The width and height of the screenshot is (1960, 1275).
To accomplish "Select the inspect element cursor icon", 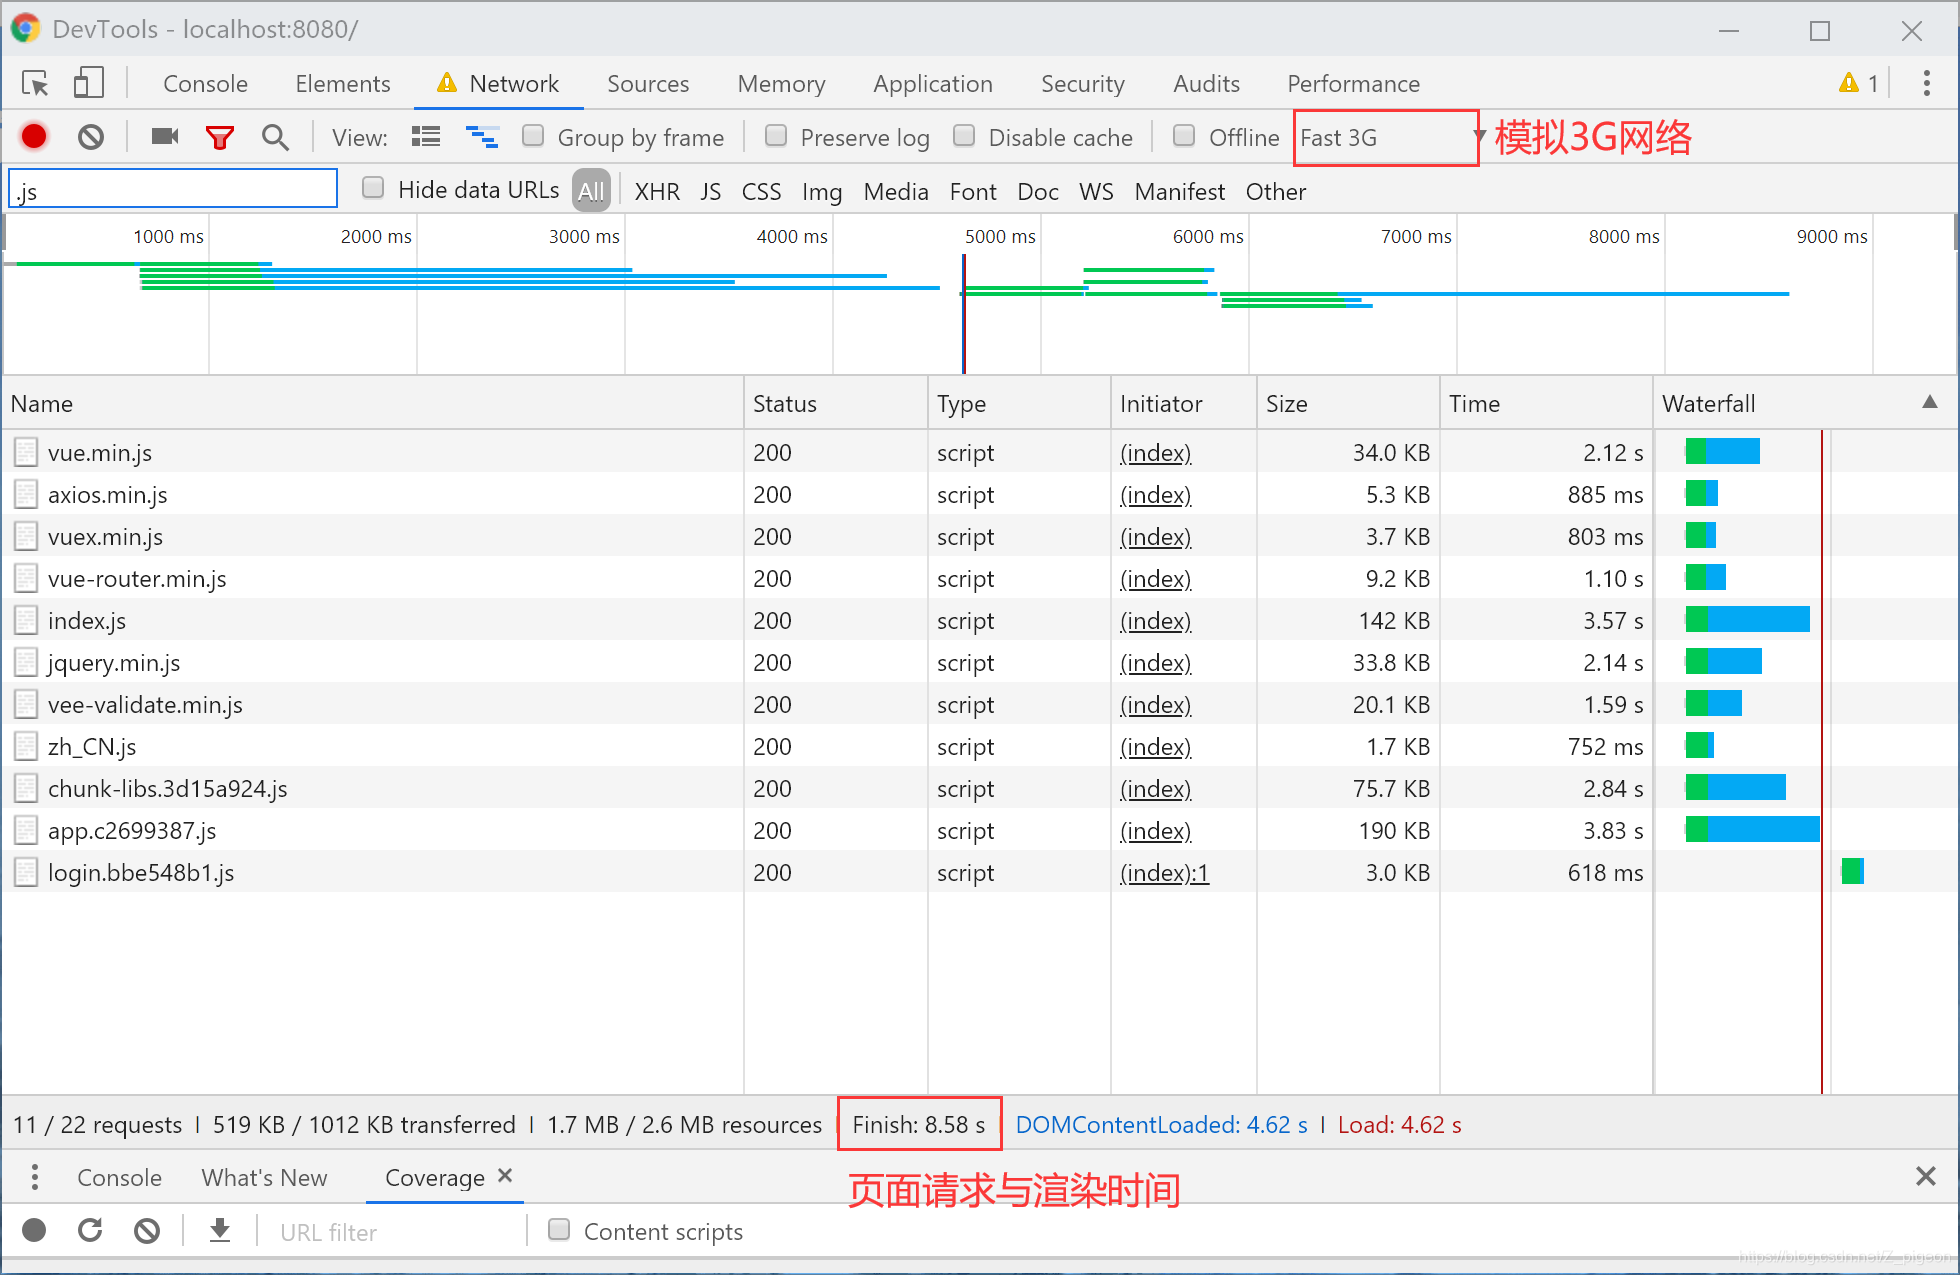I will 35,84.
